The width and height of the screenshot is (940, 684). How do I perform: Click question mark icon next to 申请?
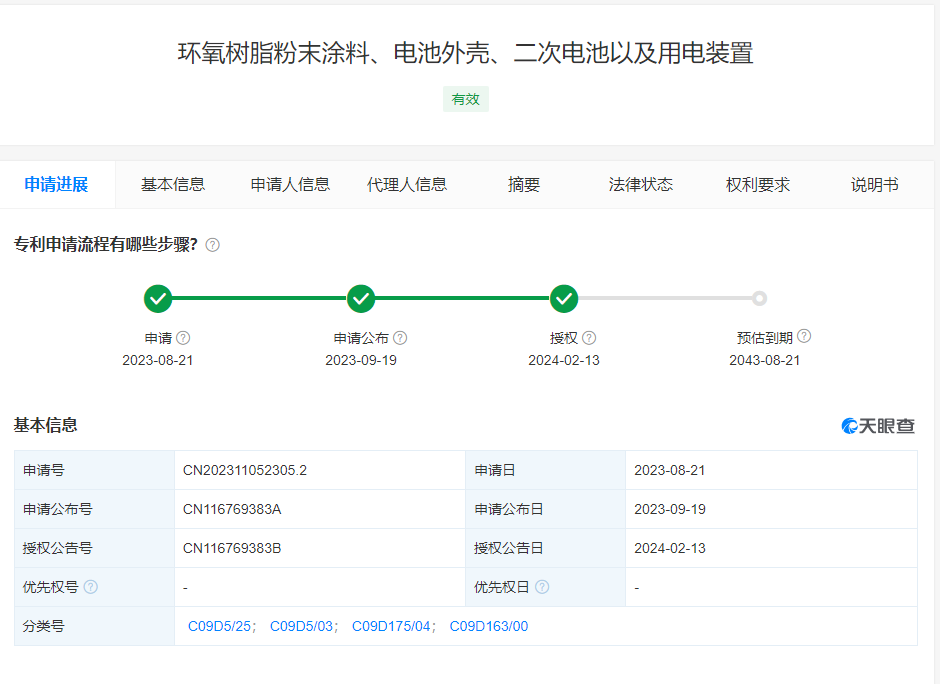click(x=183, y=338)
